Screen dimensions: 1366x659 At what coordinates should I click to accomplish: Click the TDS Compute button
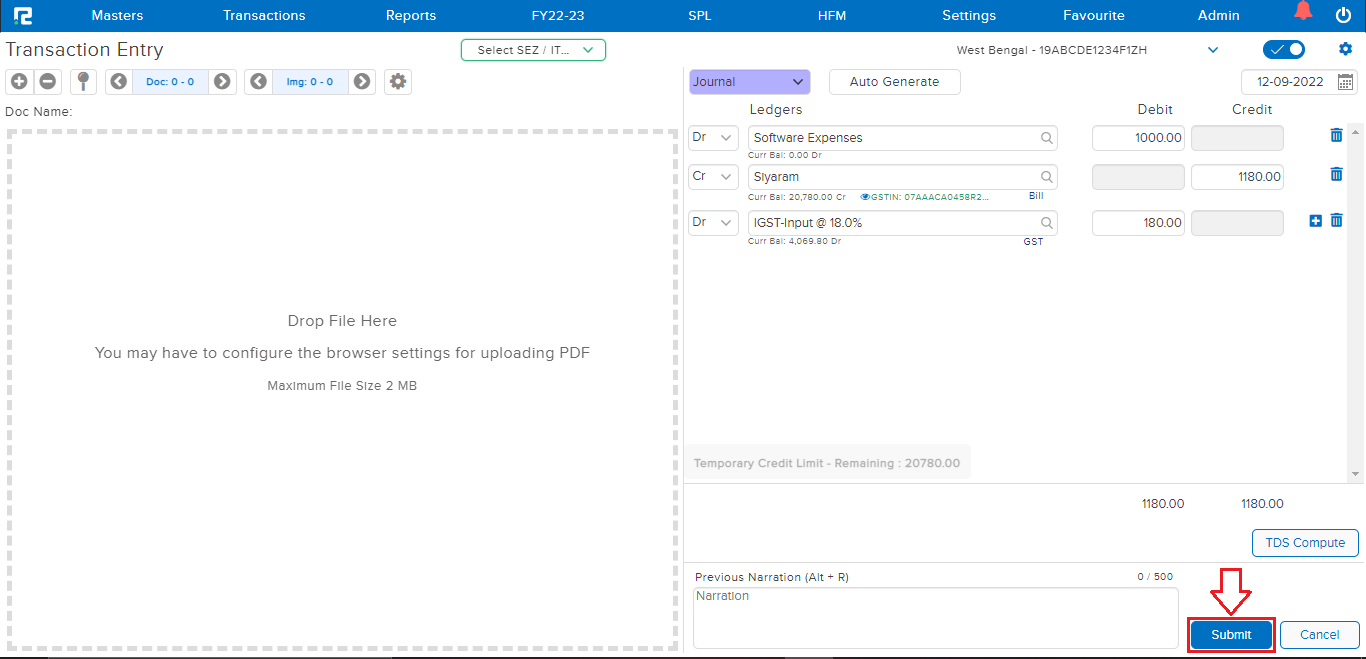pos(1305,543)
